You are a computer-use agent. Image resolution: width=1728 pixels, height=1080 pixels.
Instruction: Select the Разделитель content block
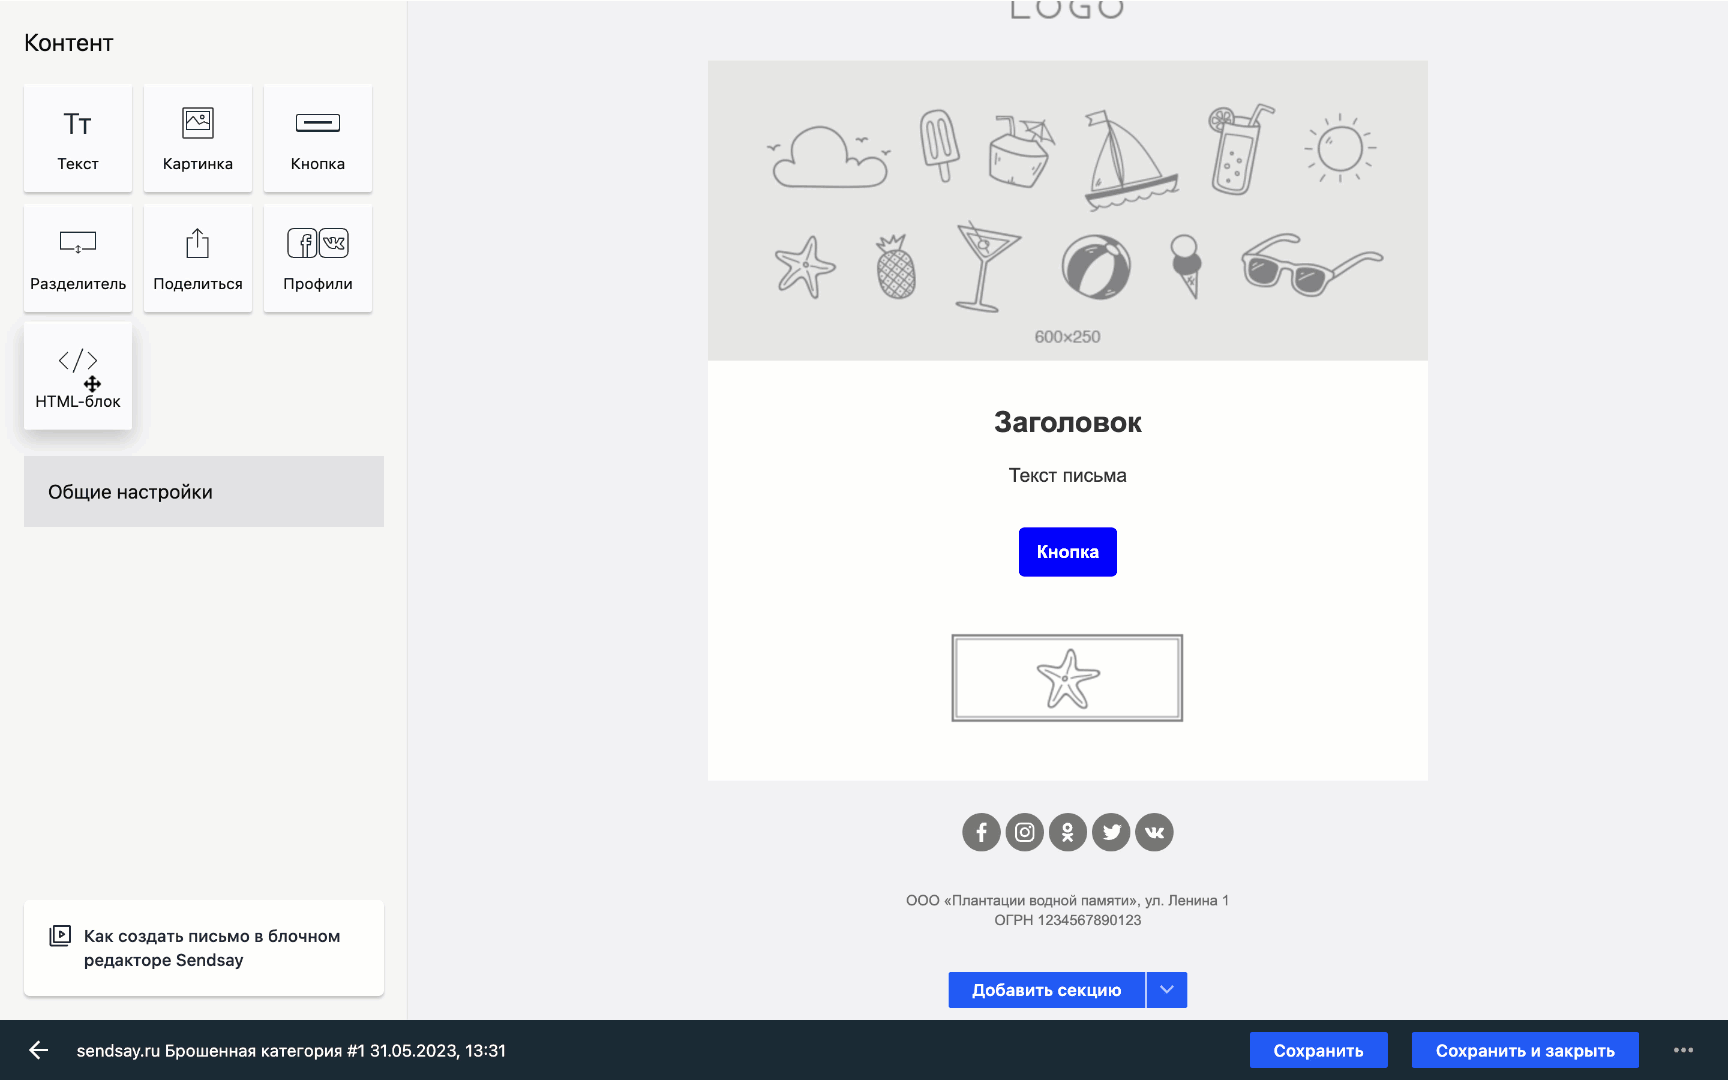pos(78,258)
